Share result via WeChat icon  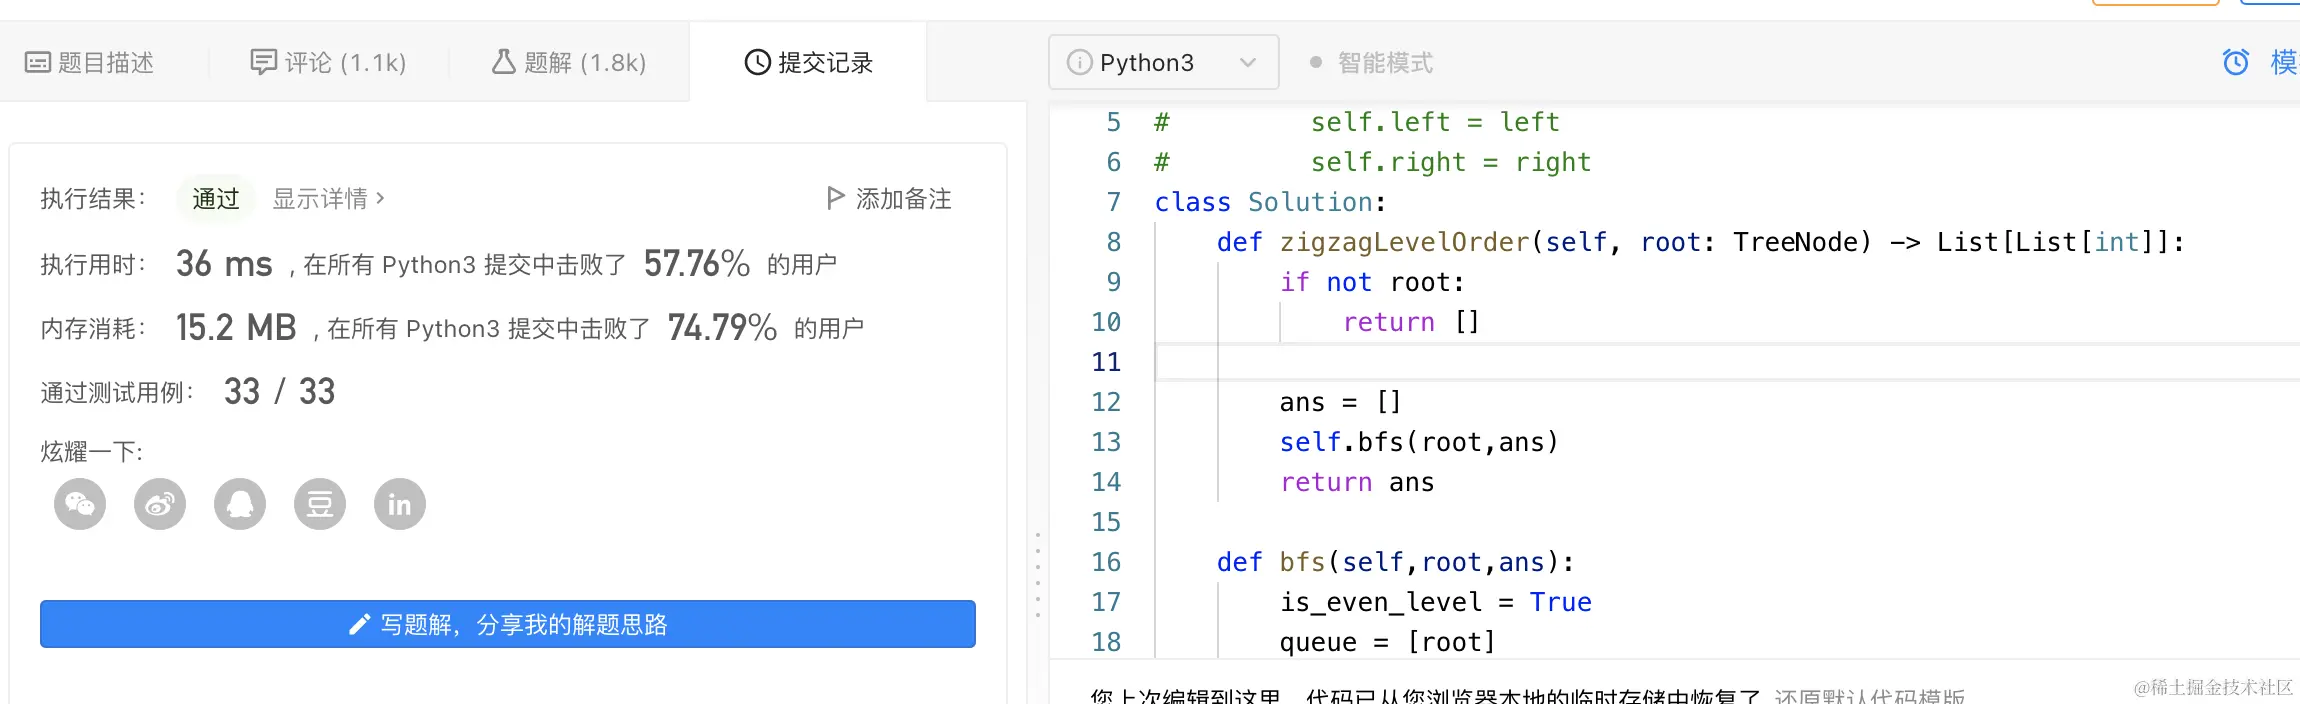[x=80, y=504]
